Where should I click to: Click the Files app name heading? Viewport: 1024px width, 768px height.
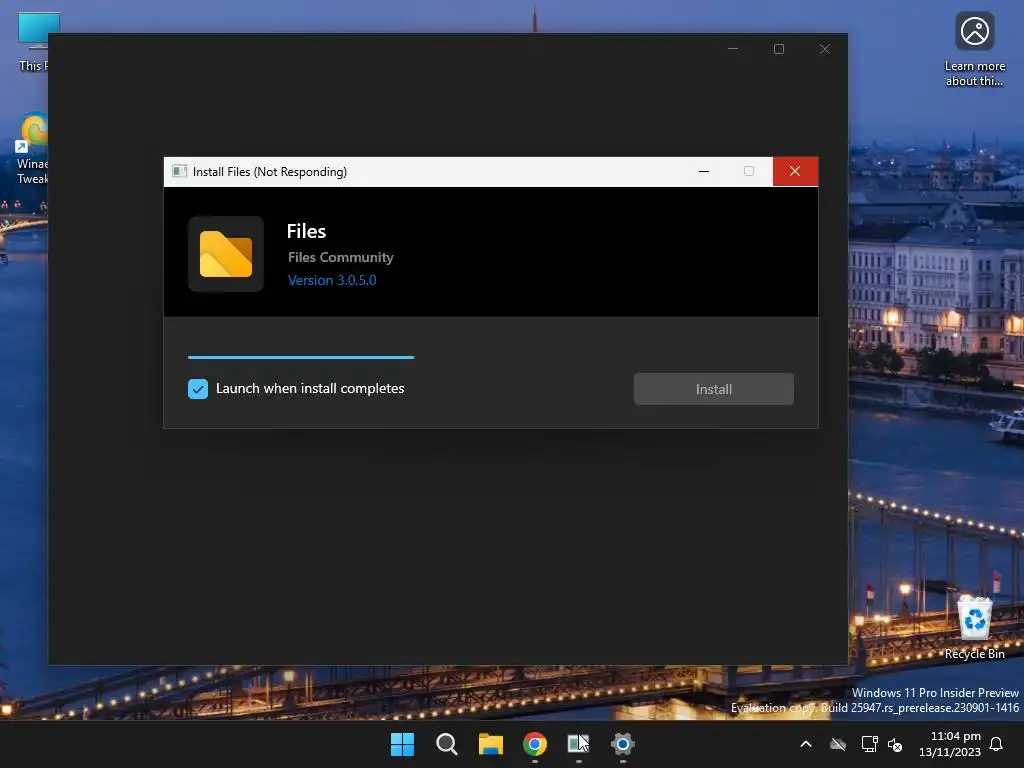click(x=306, y=231)
